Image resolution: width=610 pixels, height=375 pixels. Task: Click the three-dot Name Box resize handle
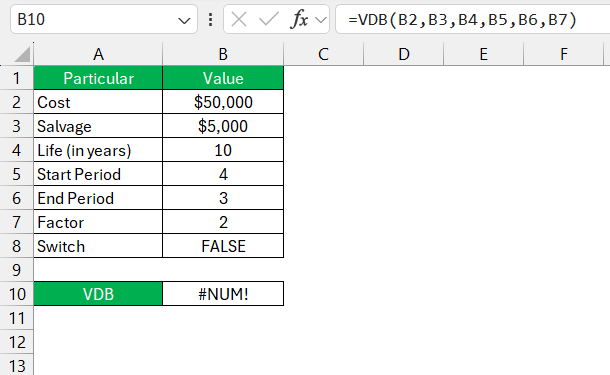pyautogui.click(x=210, y=19)
